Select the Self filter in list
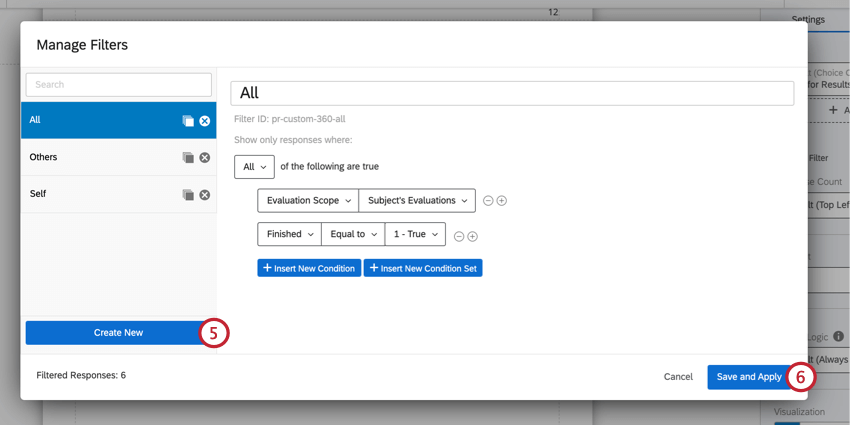Image resolution: width=850 pixels, height=425 pixels. (x=118, y=194)
